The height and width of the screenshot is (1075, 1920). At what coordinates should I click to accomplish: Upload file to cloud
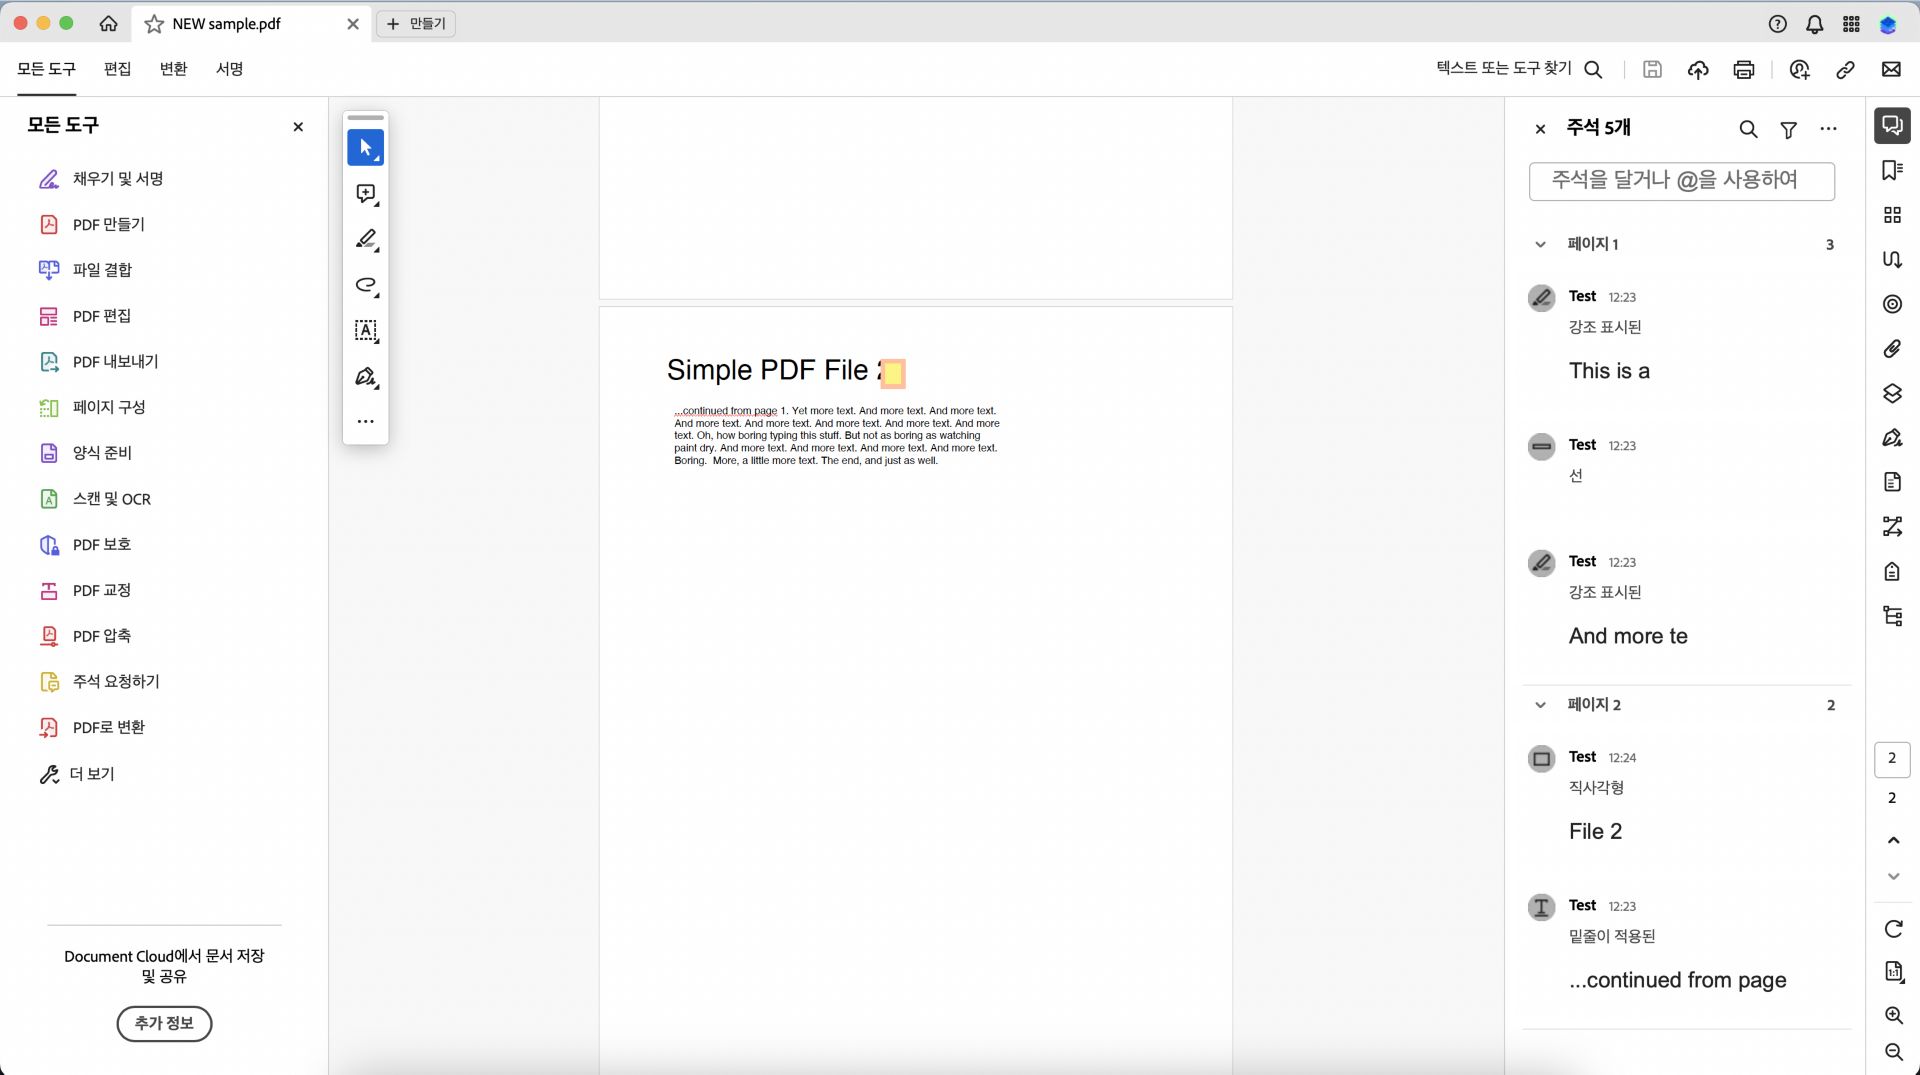pyautogui.click(x=1698, y=69)
